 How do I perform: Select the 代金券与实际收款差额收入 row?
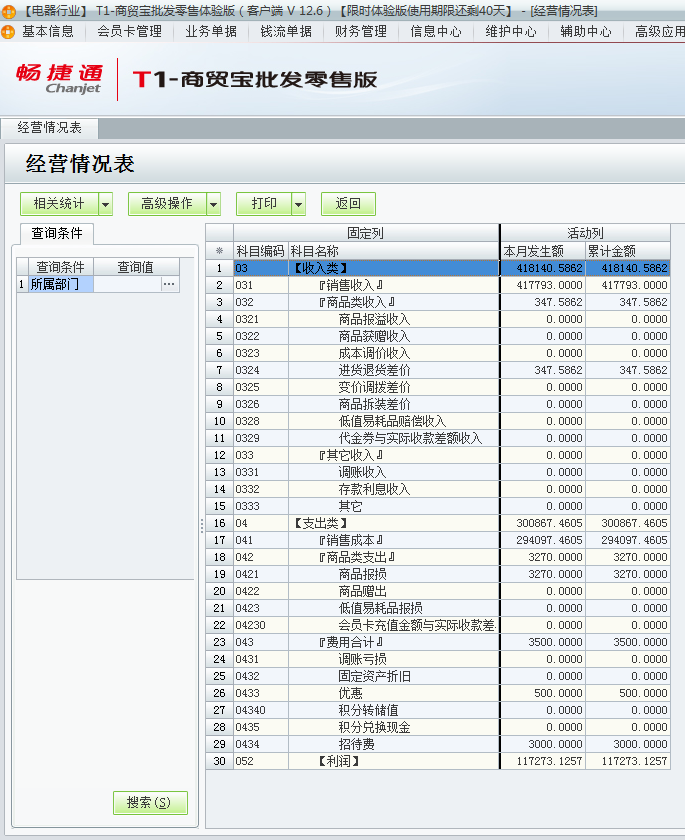[x=438, y=438]
